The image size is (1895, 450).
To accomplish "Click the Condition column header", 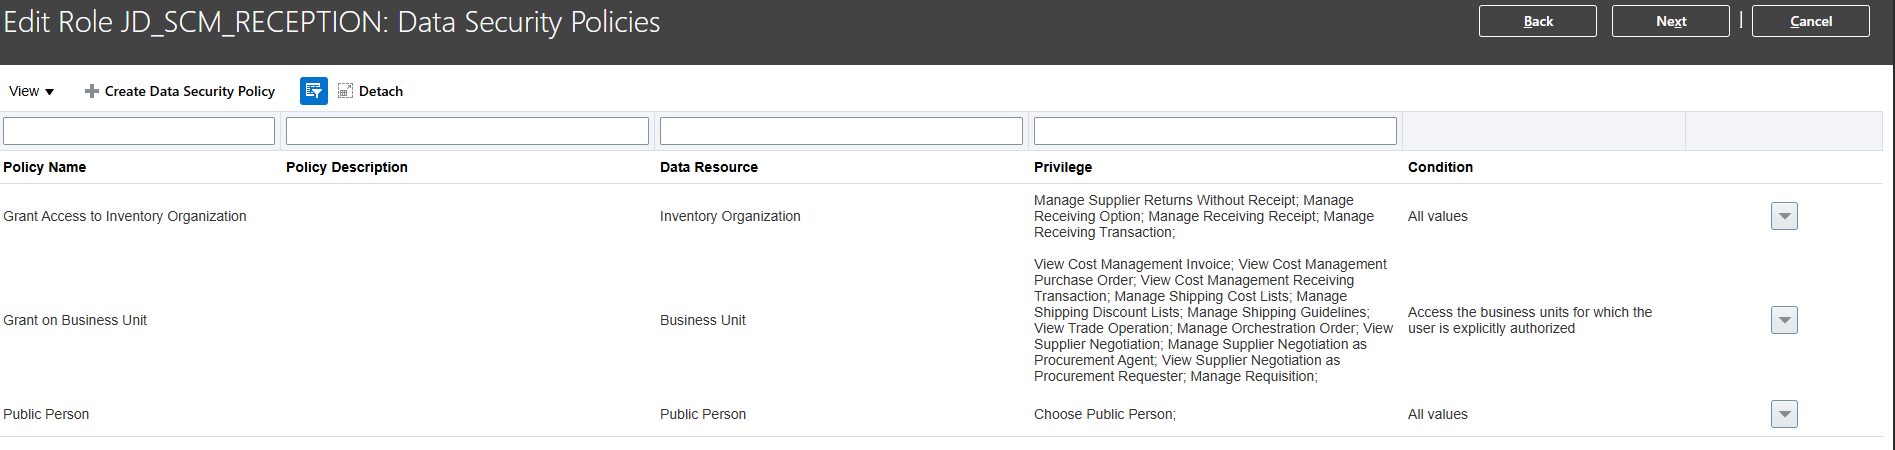I will coord(1440,167).
